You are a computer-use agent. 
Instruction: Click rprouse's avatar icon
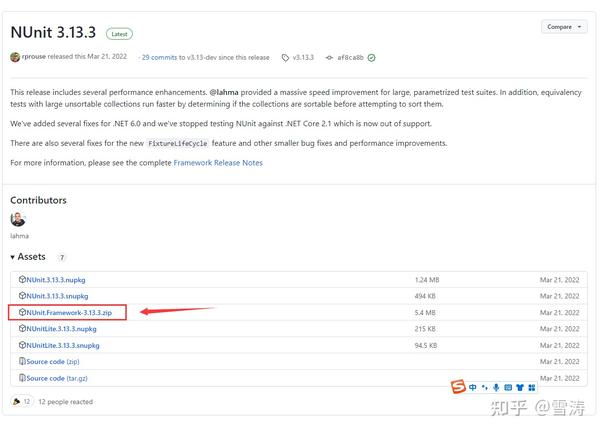[x=15, y=58]
